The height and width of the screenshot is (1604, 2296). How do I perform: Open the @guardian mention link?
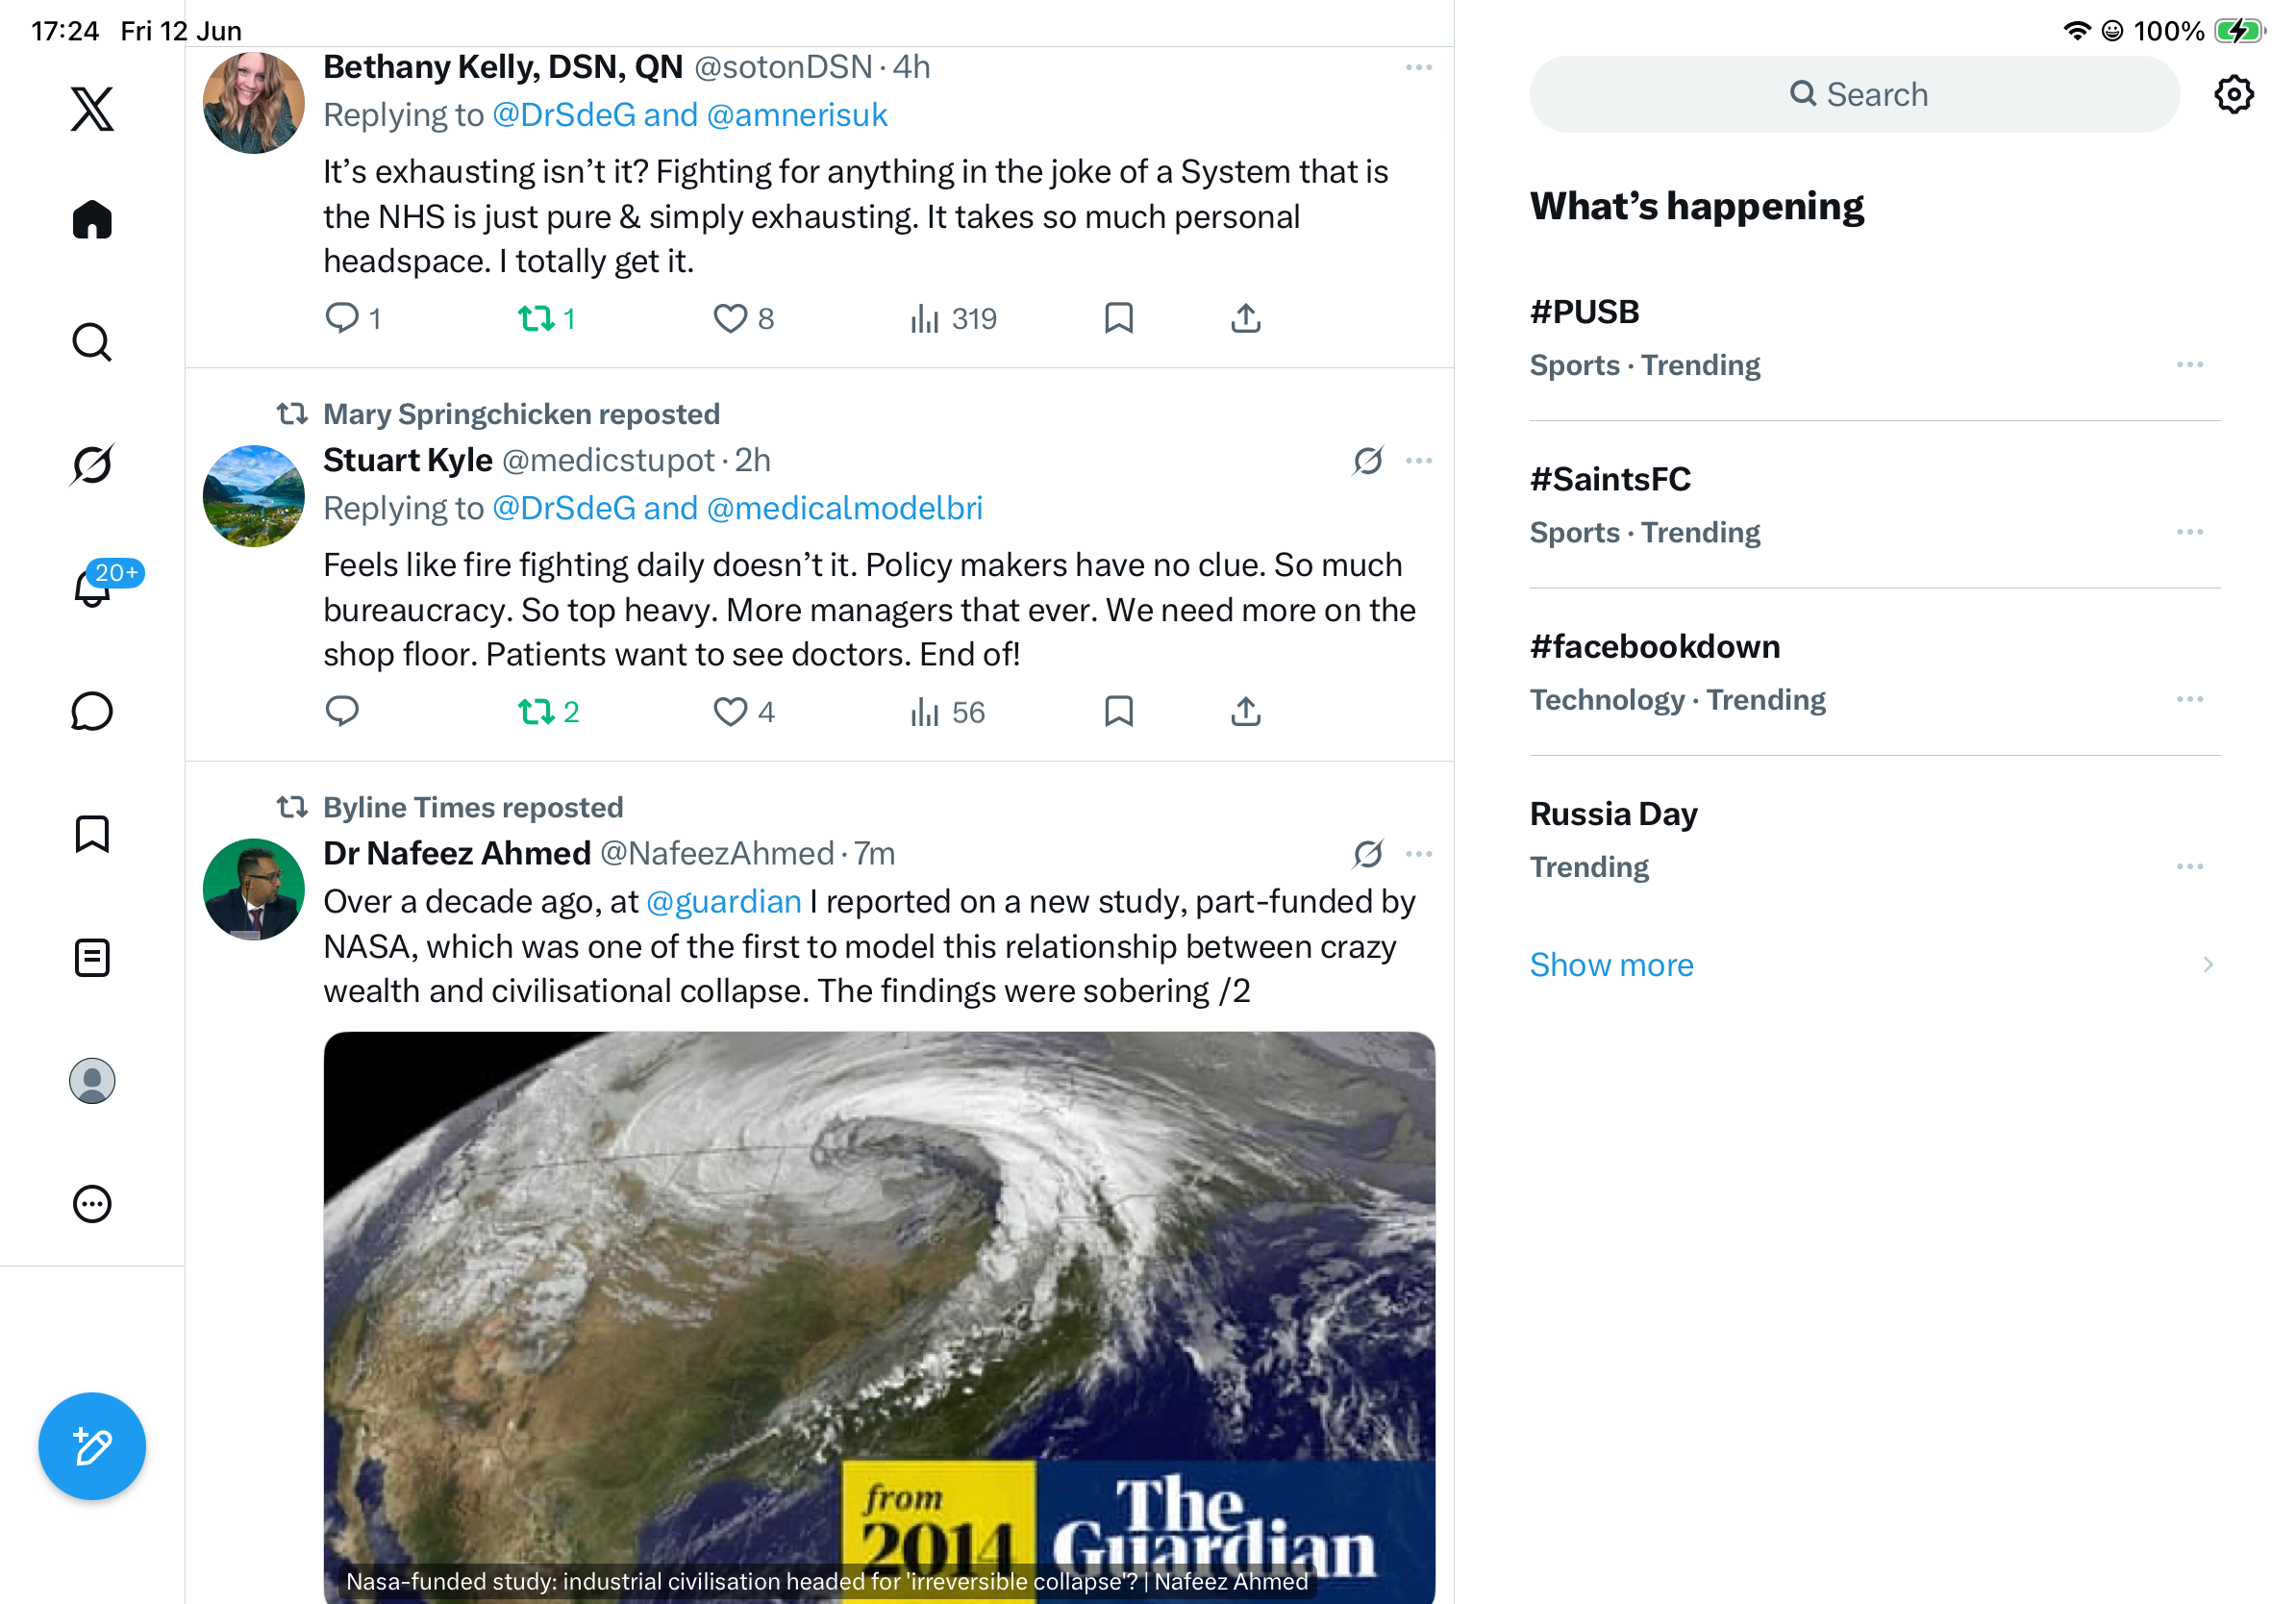click(x=724, y=902)
